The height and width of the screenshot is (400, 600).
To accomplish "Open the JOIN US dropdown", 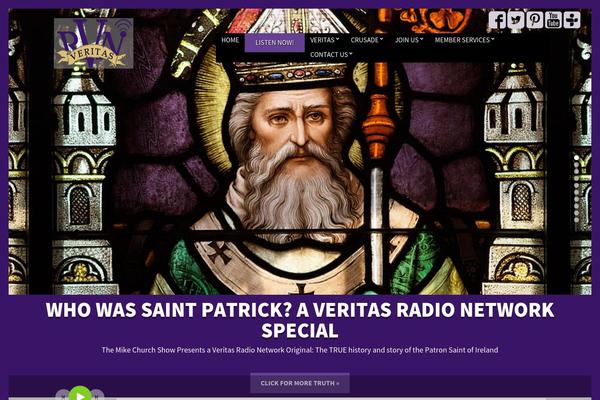I will 409,40.
